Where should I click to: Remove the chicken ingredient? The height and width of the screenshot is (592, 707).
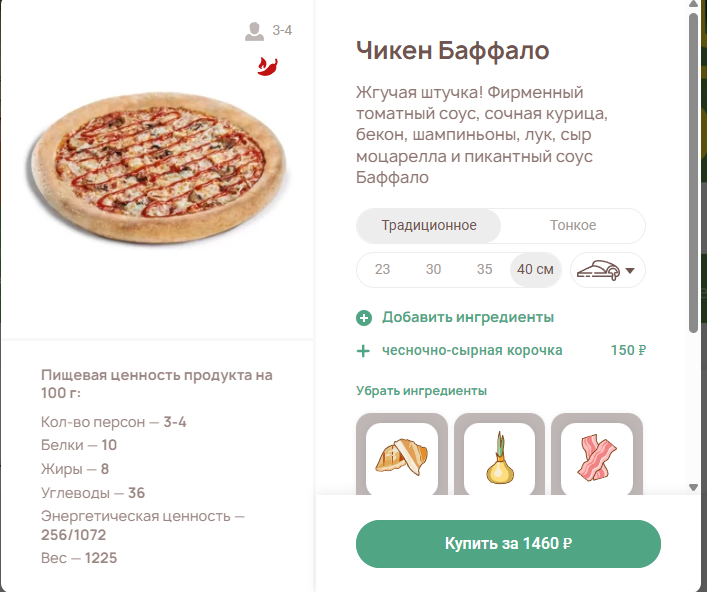(x=402, y=458)
